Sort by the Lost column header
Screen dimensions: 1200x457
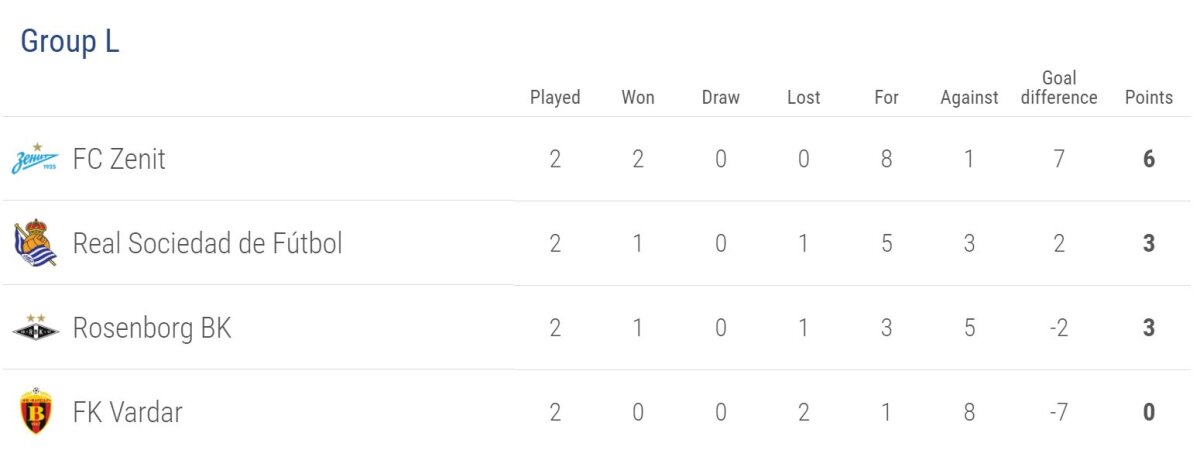pyautogui.click(x=803, y=97)
